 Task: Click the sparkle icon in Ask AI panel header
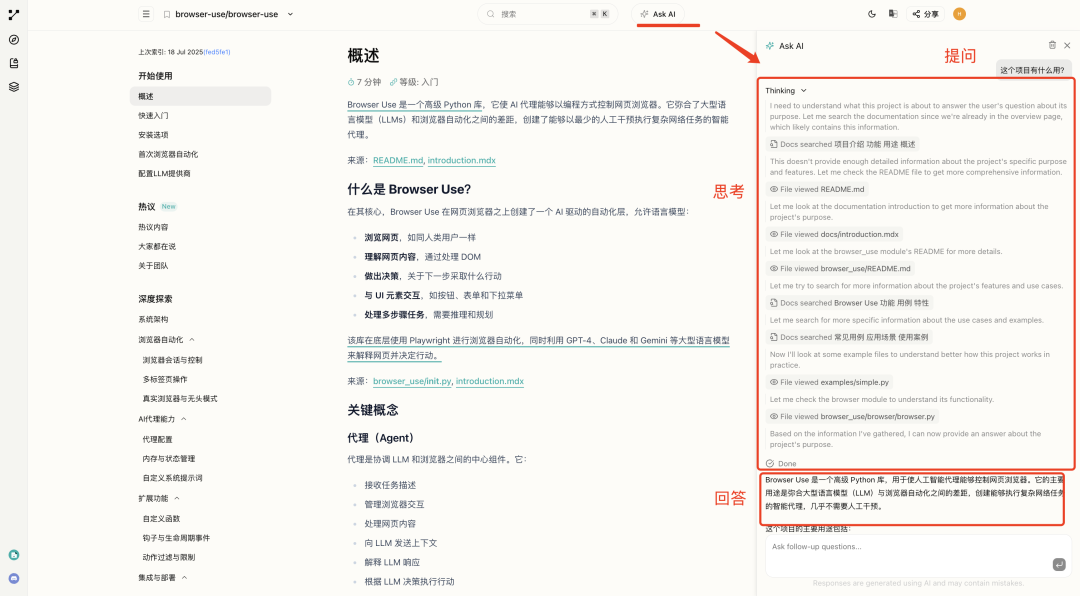(x=770, y=46)
